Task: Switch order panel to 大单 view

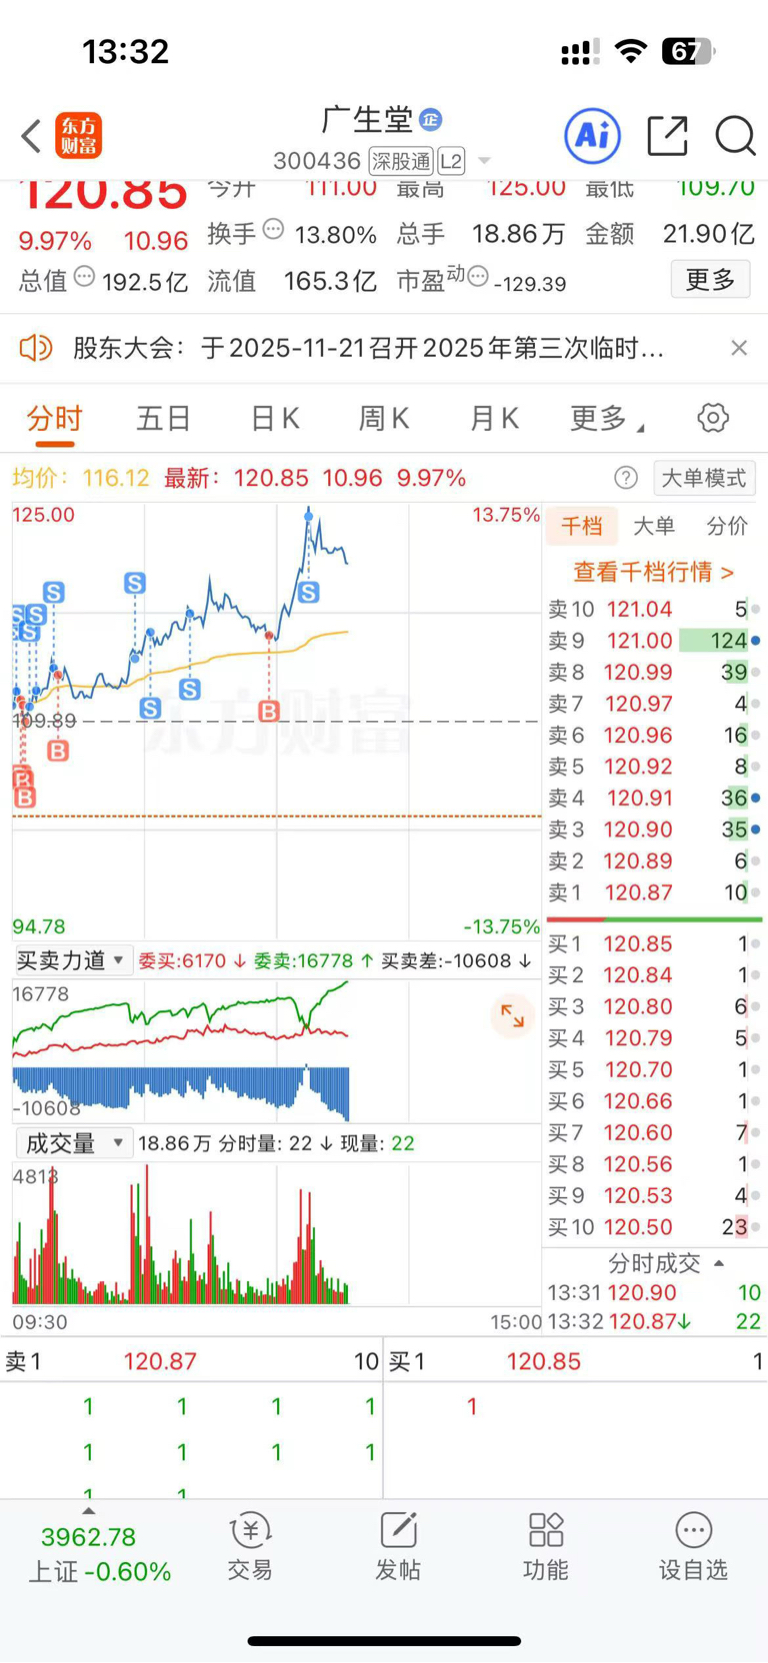Action: [654, 526]
